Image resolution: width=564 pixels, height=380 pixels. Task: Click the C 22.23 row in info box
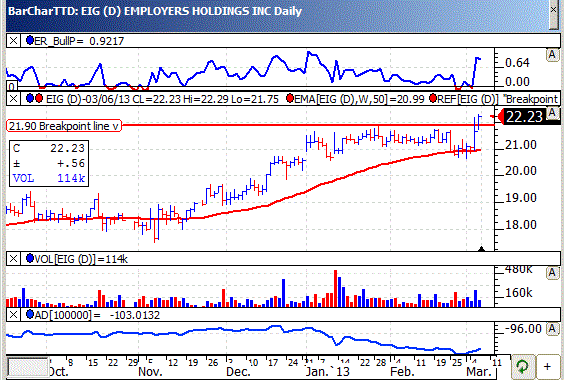tap(49, 148)
